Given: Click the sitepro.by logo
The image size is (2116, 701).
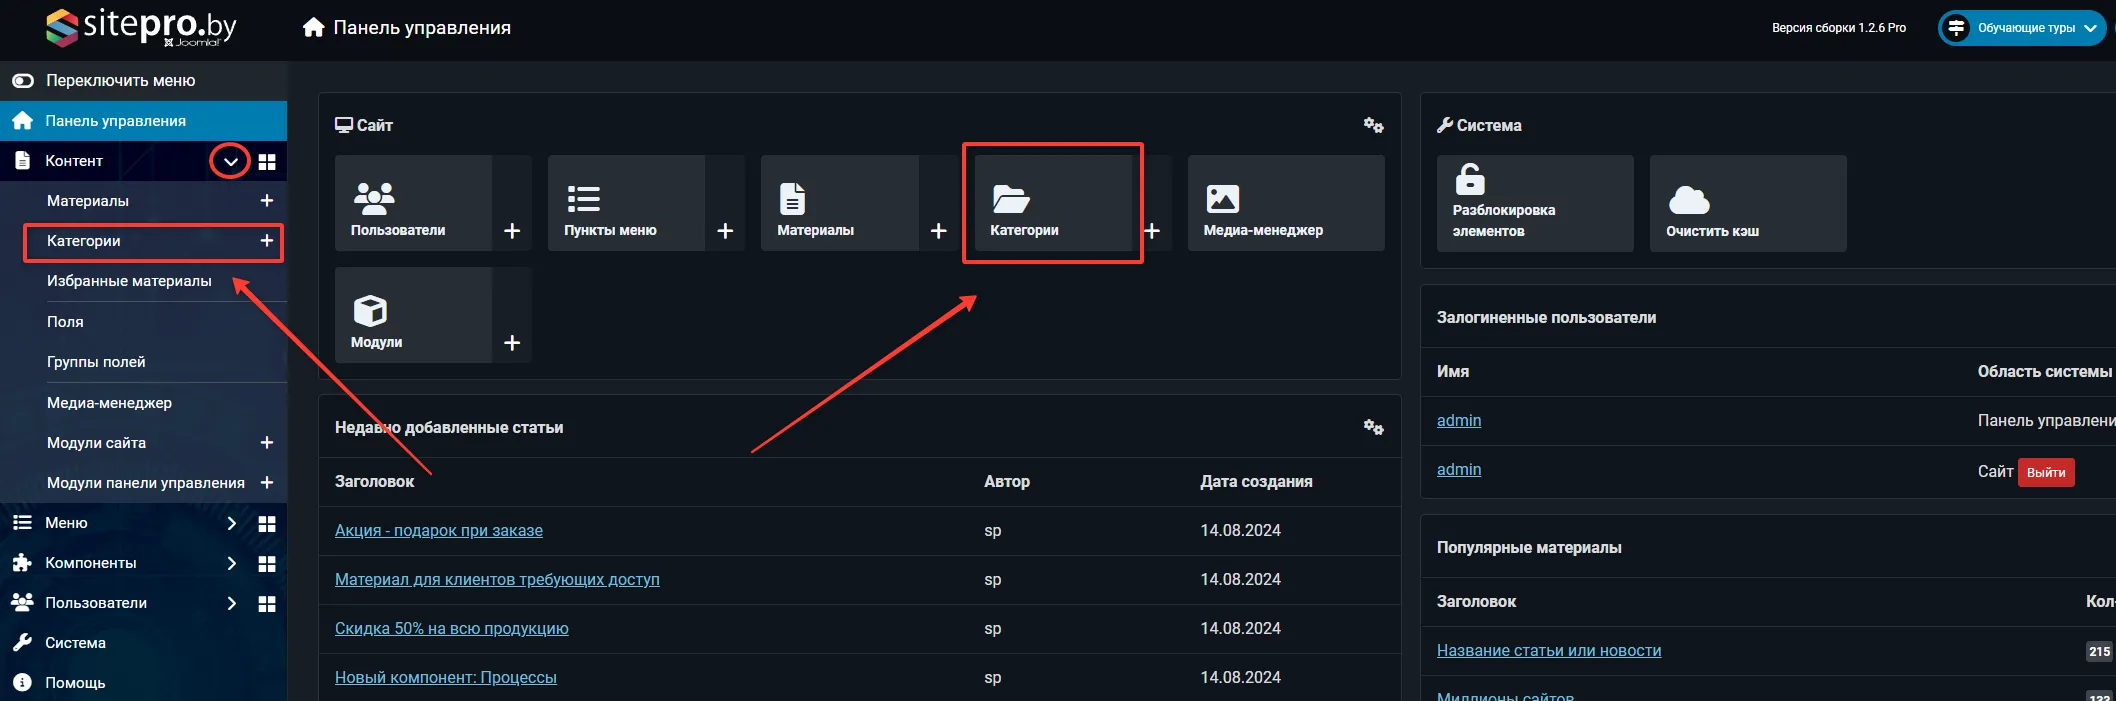Looking at the screenshot, I should pyautogui.click(x=141, y=27).
